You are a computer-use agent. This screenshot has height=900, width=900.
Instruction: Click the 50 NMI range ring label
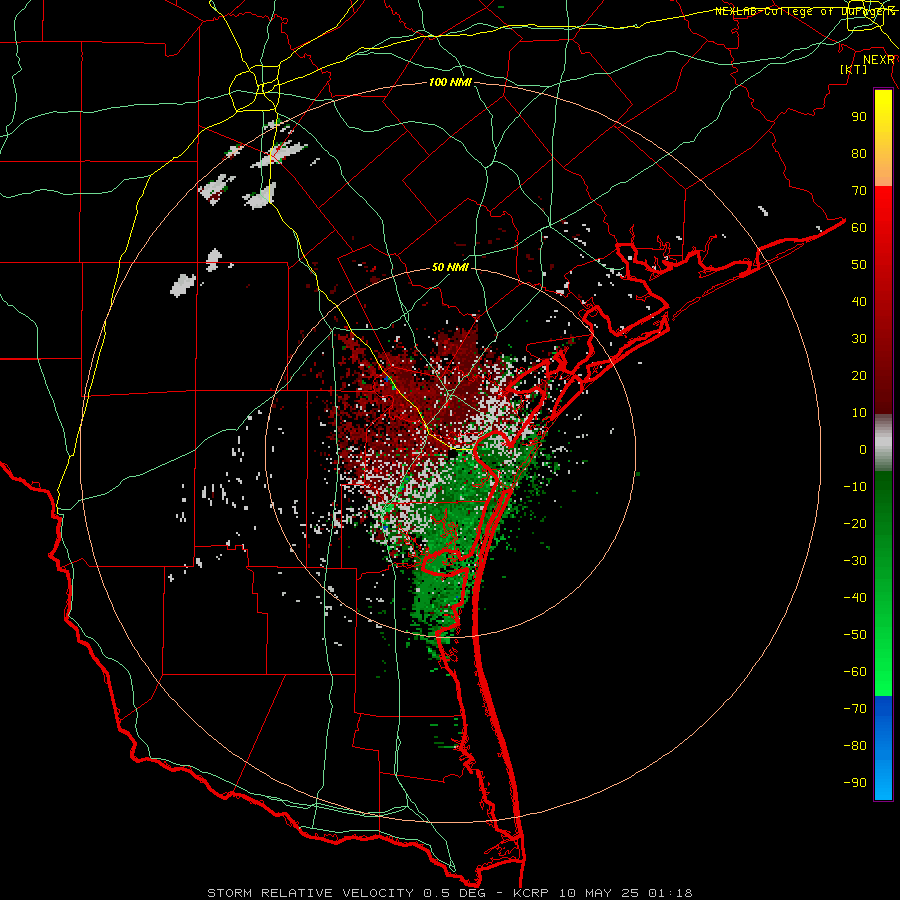coord(450,267)
